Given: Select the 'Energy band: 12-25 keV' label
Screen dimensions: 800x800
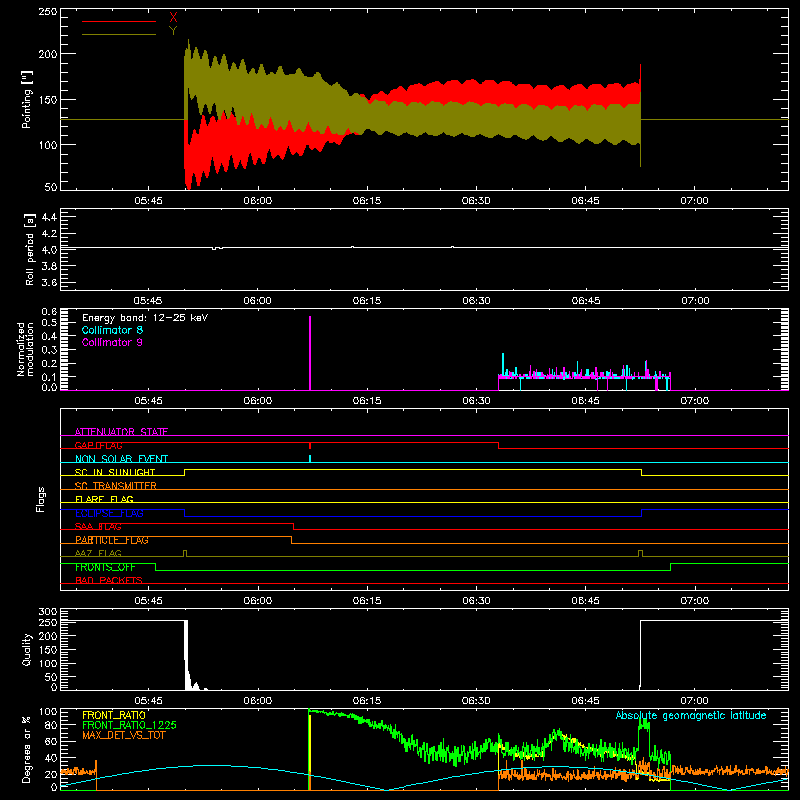Looking at the screenshot, I should (145, 318).
